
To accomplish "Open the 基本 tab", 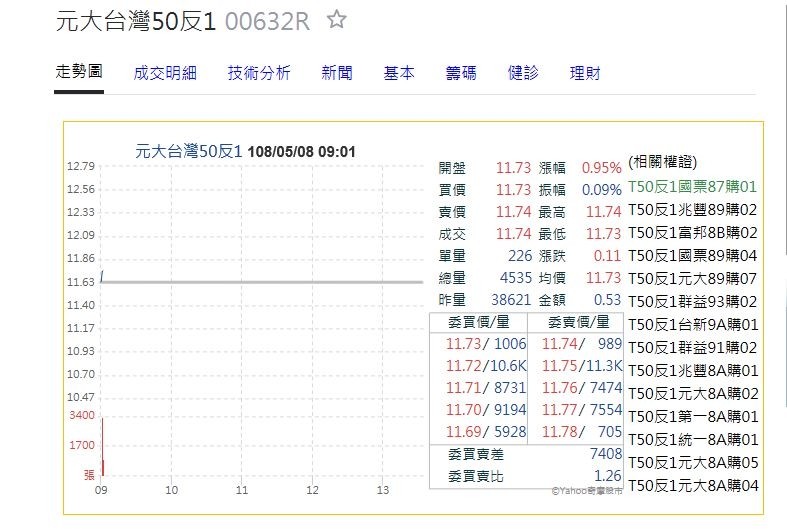I will tap(399, 73).
